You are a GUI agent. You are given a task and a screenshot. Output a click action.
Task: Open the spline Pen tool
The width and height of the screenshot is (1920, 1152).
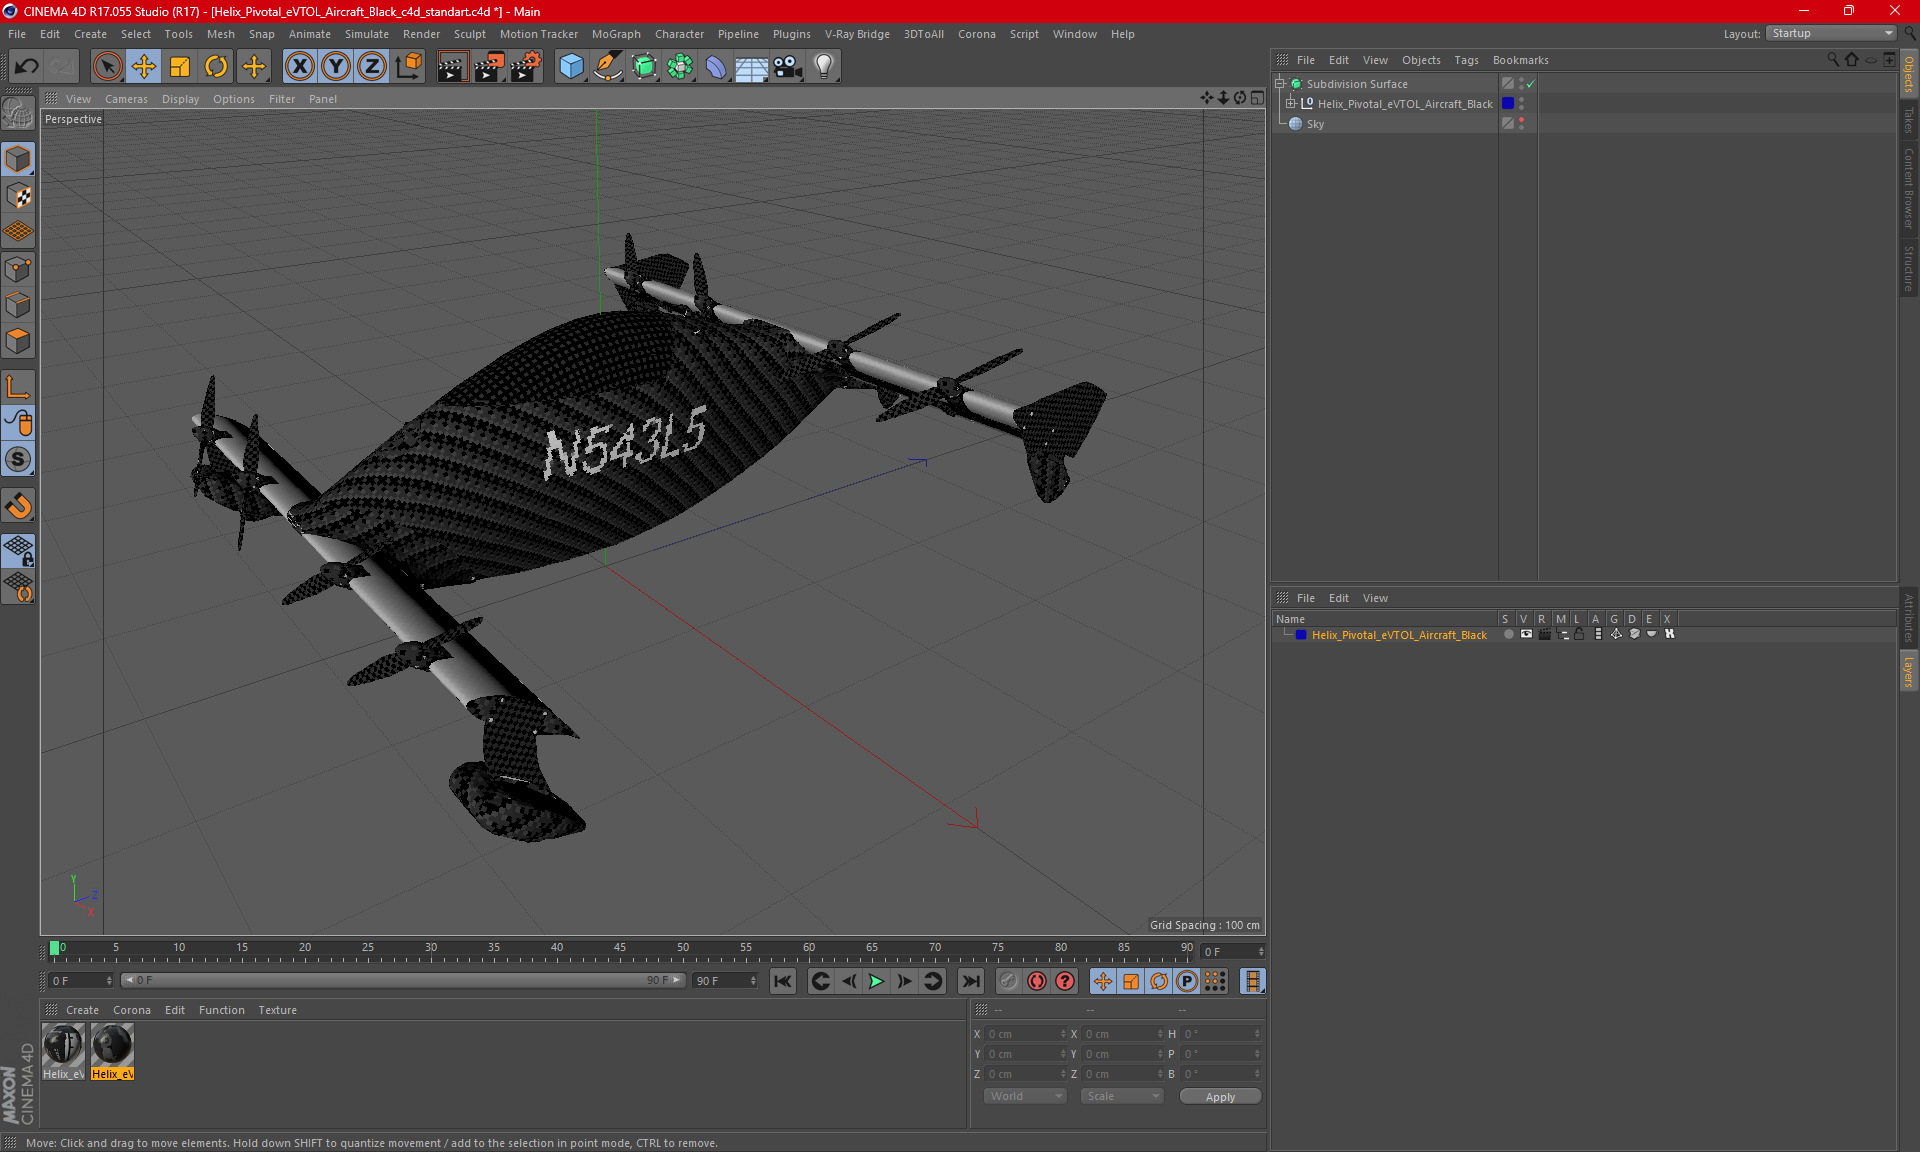(x=608, y=67)
